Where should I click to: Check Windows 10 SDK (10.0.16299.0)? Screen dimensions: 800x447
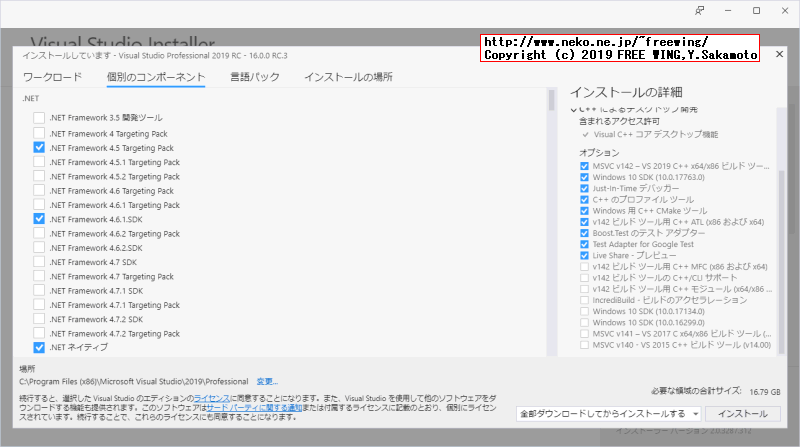click(x=584, y=322)
